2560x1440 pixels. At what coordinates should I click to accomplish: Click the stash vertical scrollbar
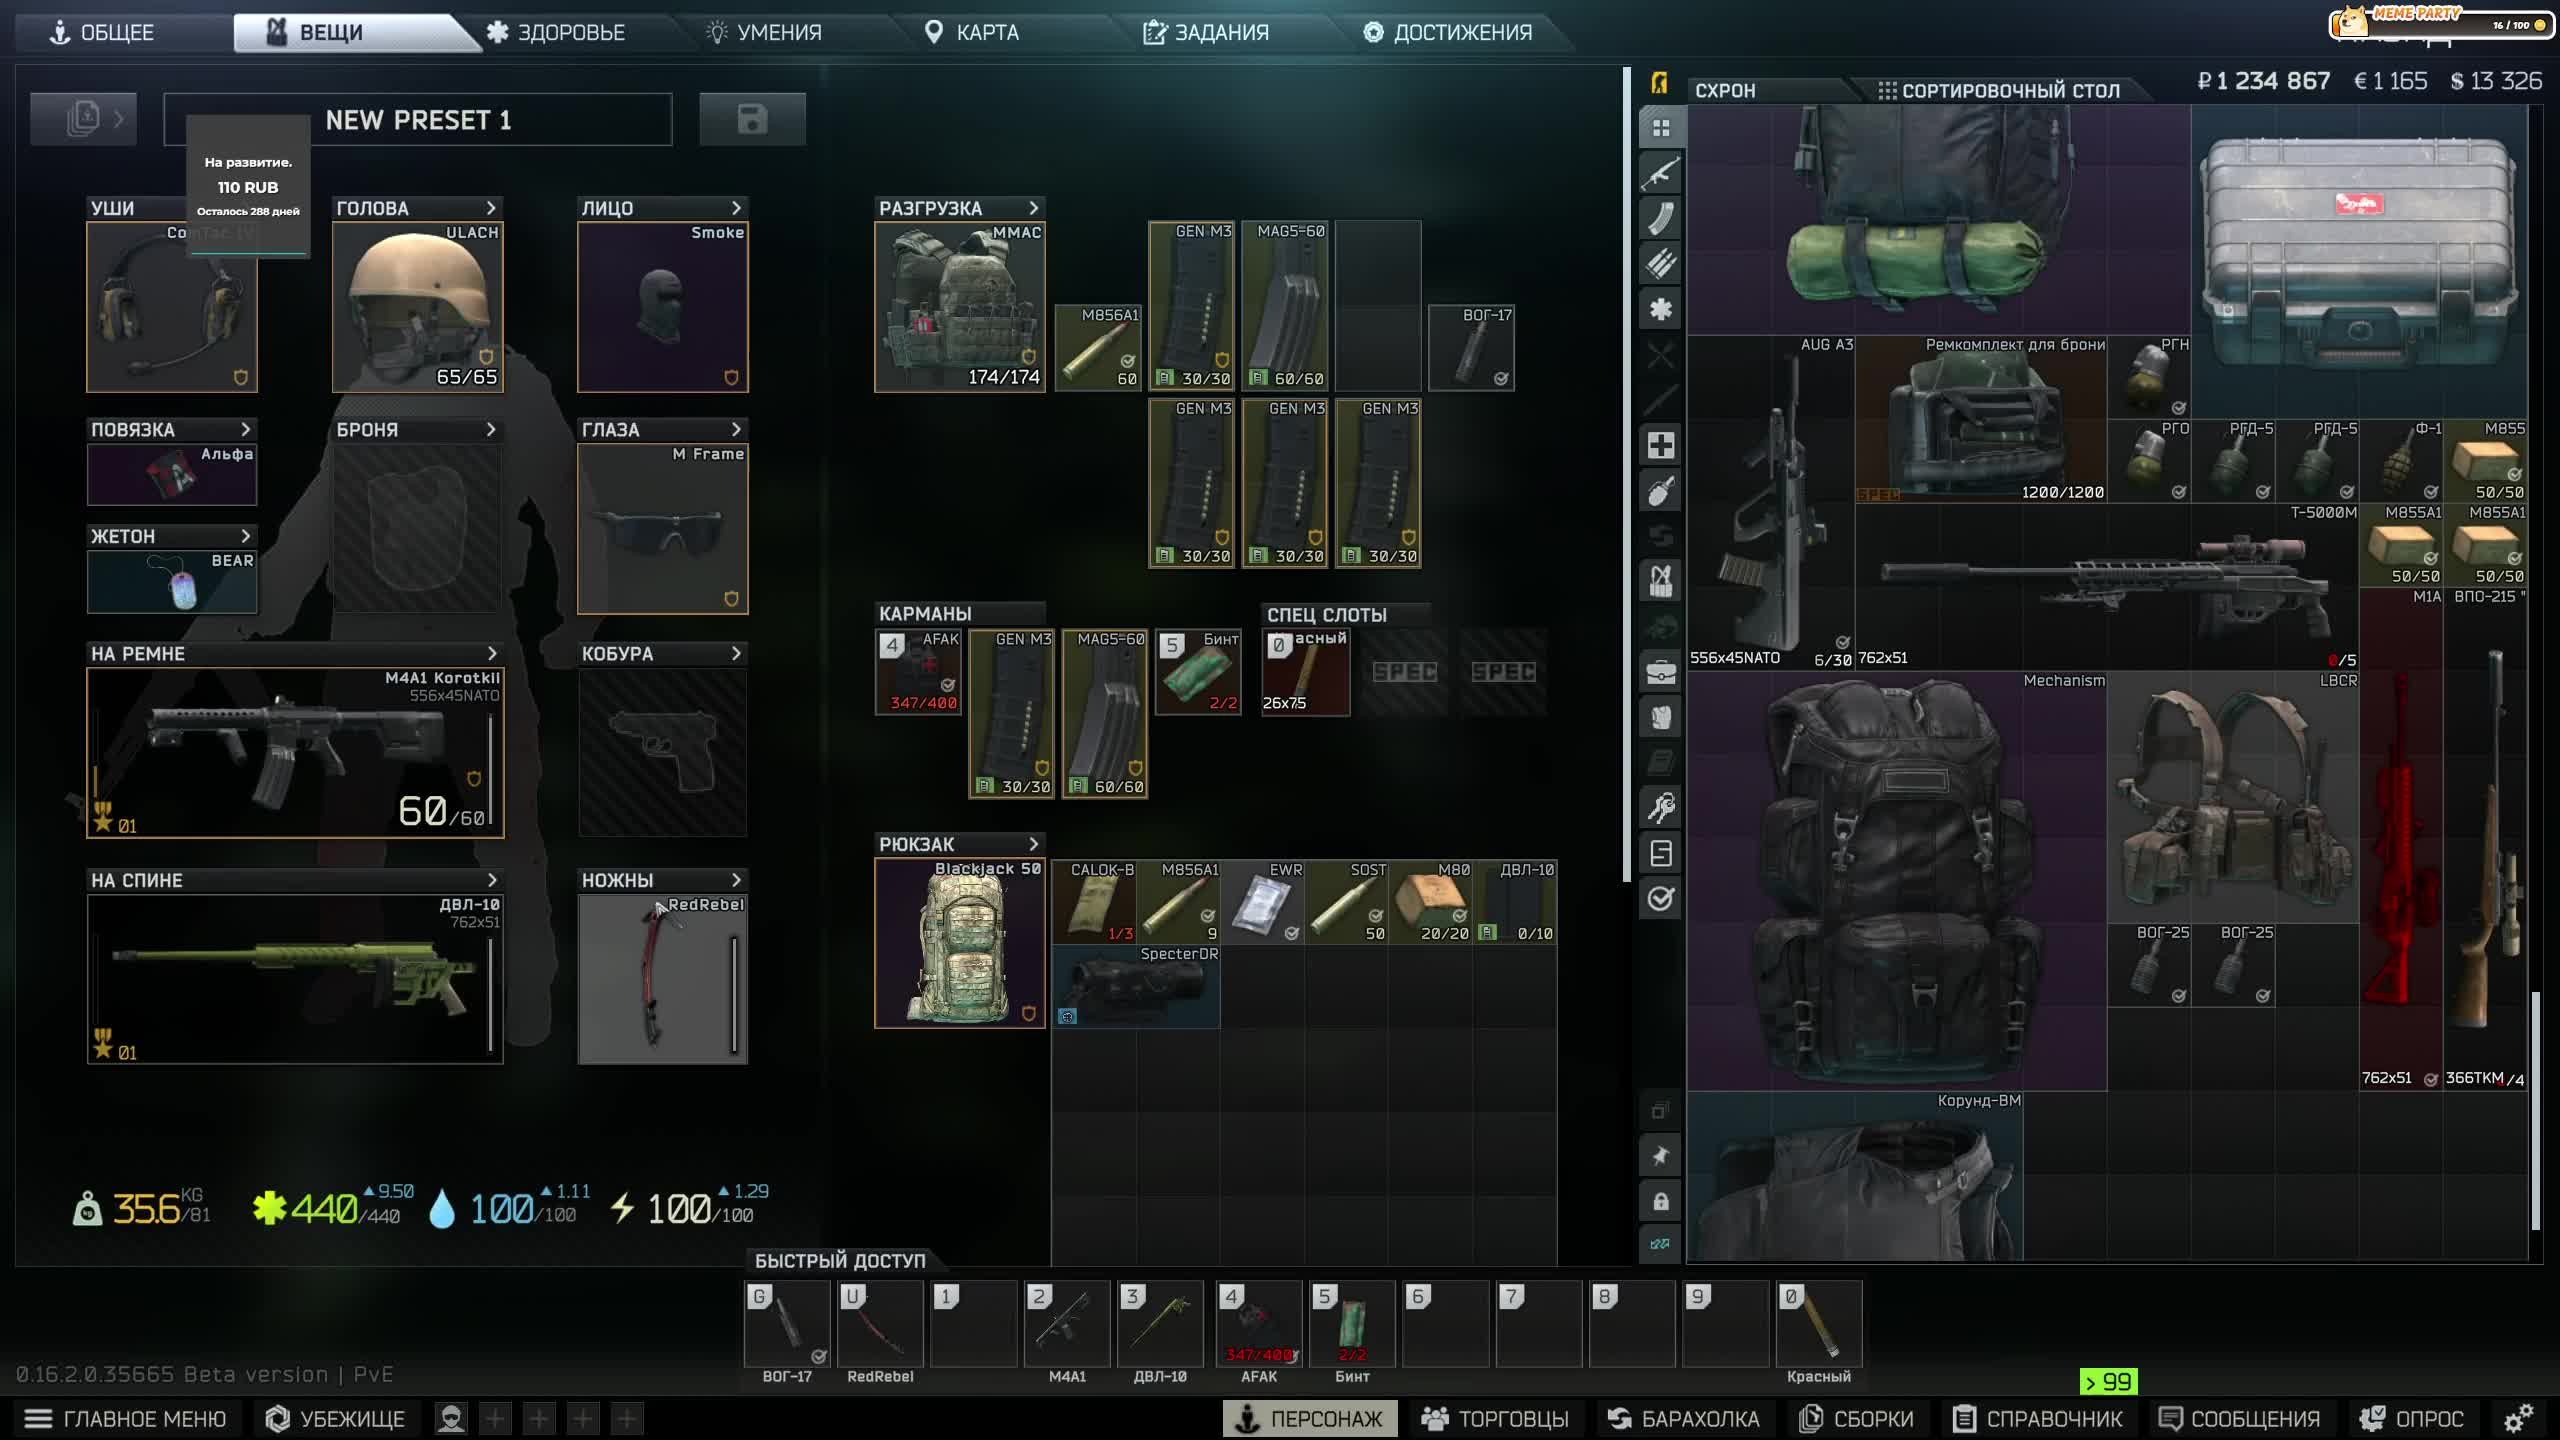(x=2535, y=1110)
